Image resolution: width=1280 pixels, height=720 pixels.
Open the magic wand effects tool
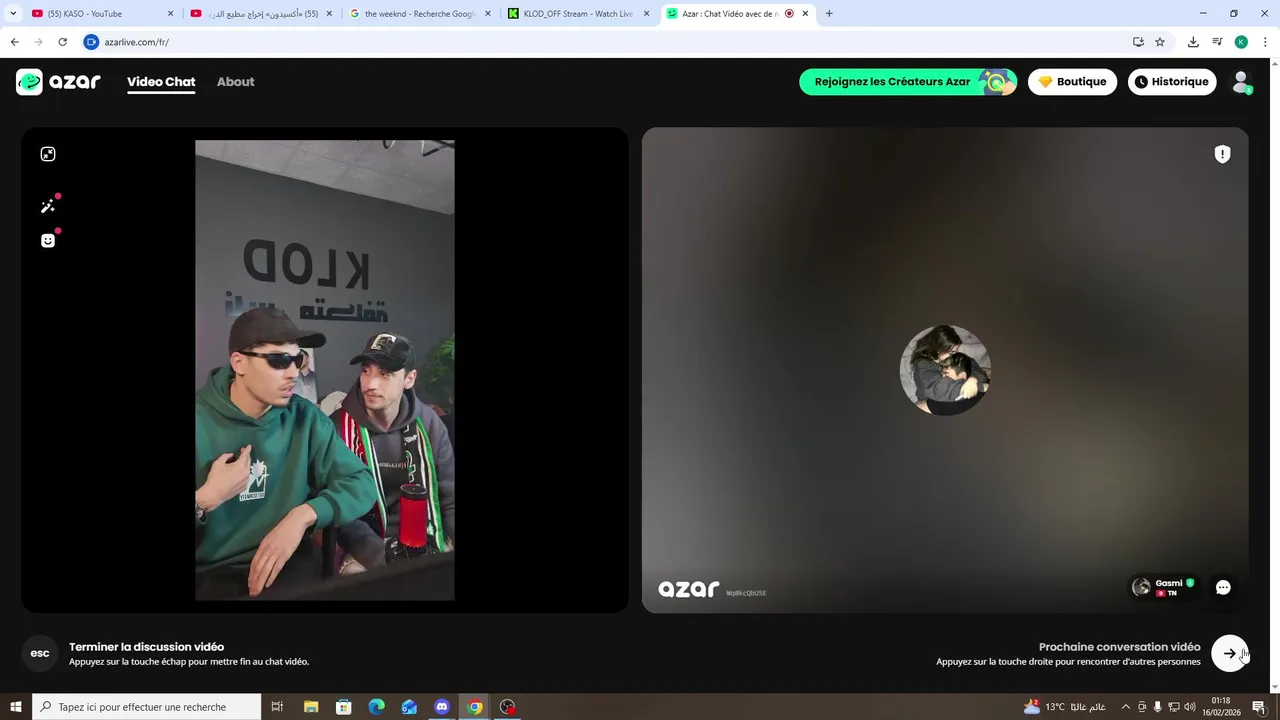[x=47, y=206]
